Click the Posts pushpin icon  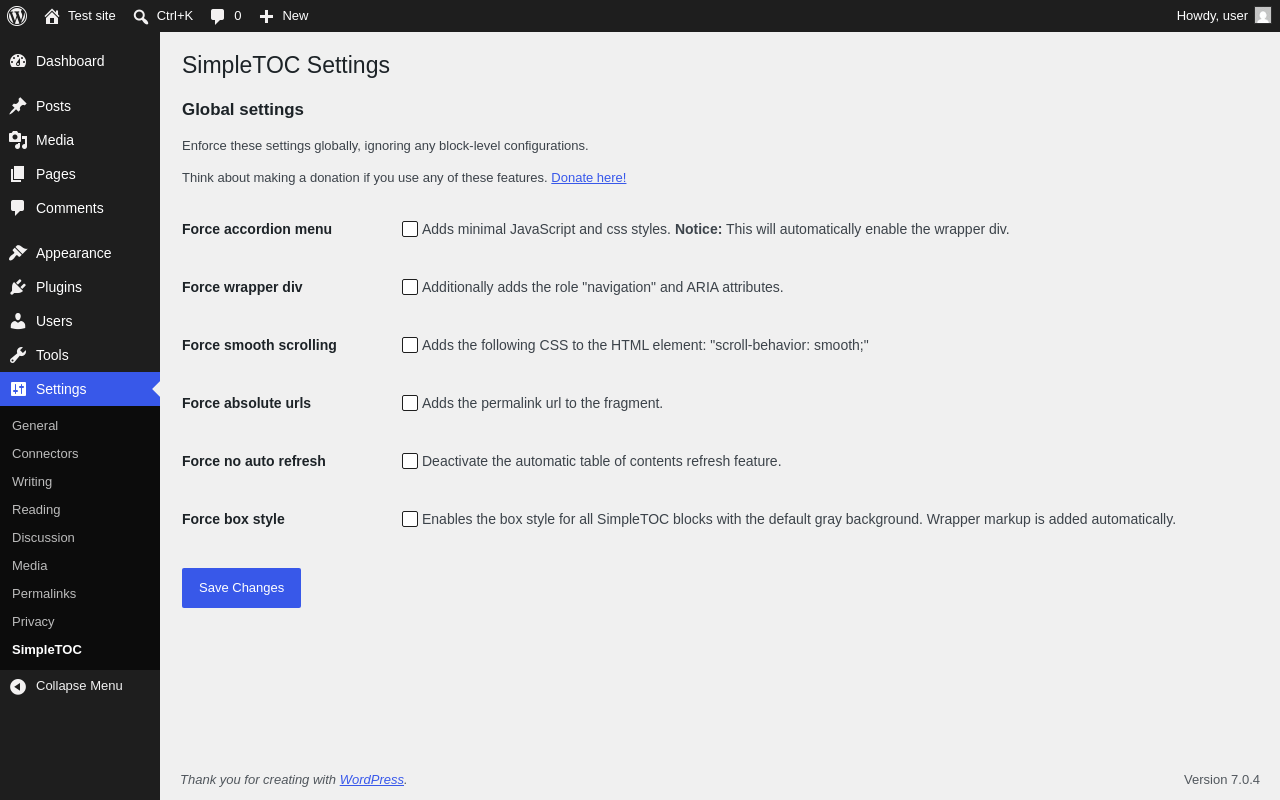point(18,106)
